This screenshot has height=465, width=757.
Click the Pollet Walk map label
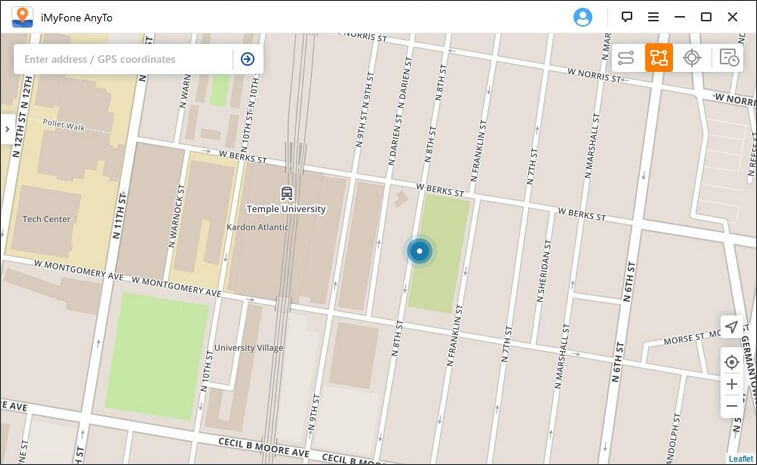pyautogui.click(x=64, y=125)
